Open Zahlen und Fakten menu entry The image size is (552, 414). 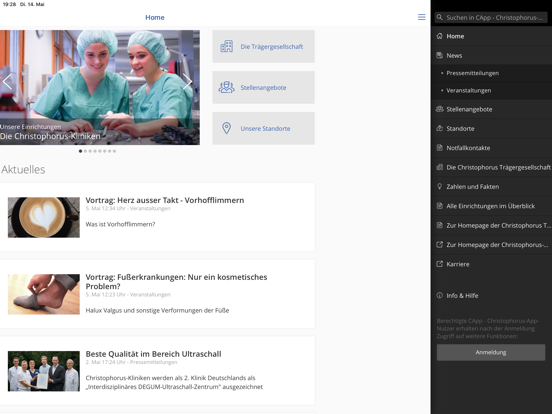(491, 187)
